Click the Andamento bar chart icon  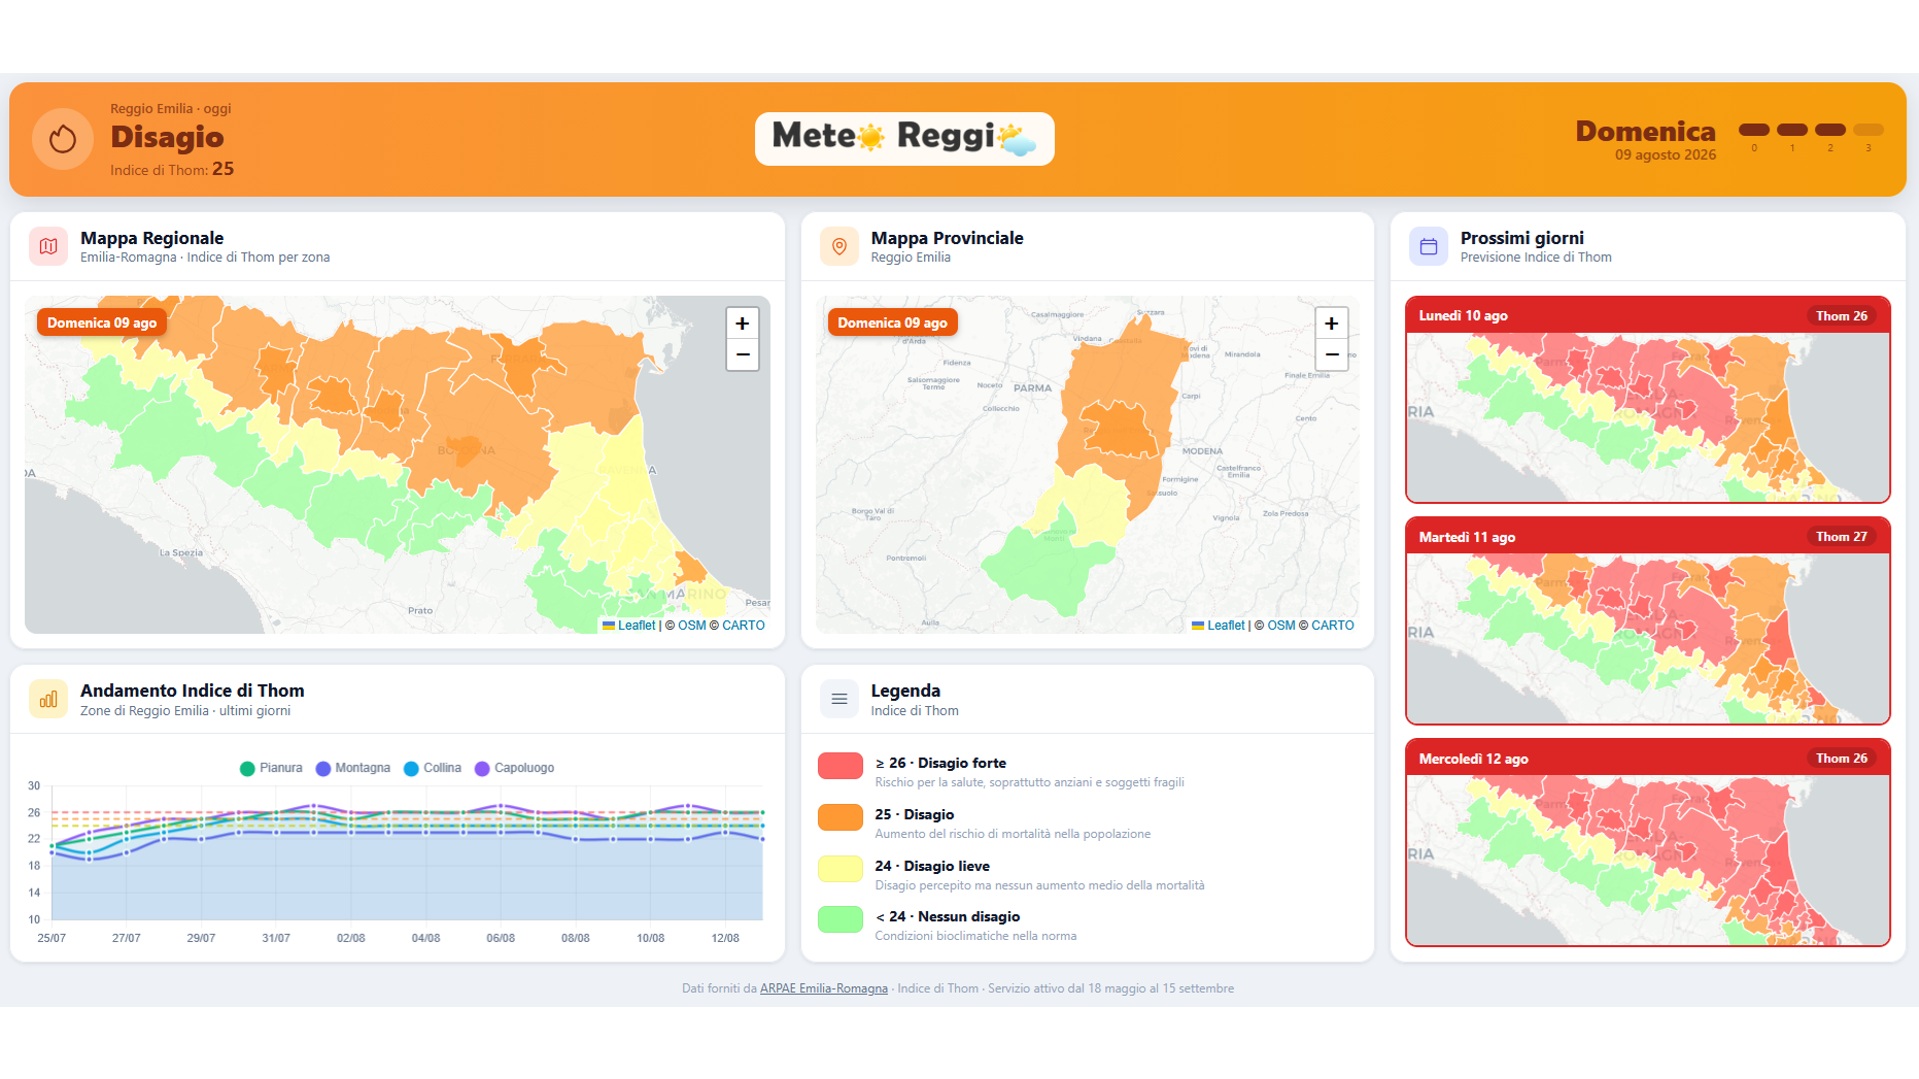[x=48, y=699]
